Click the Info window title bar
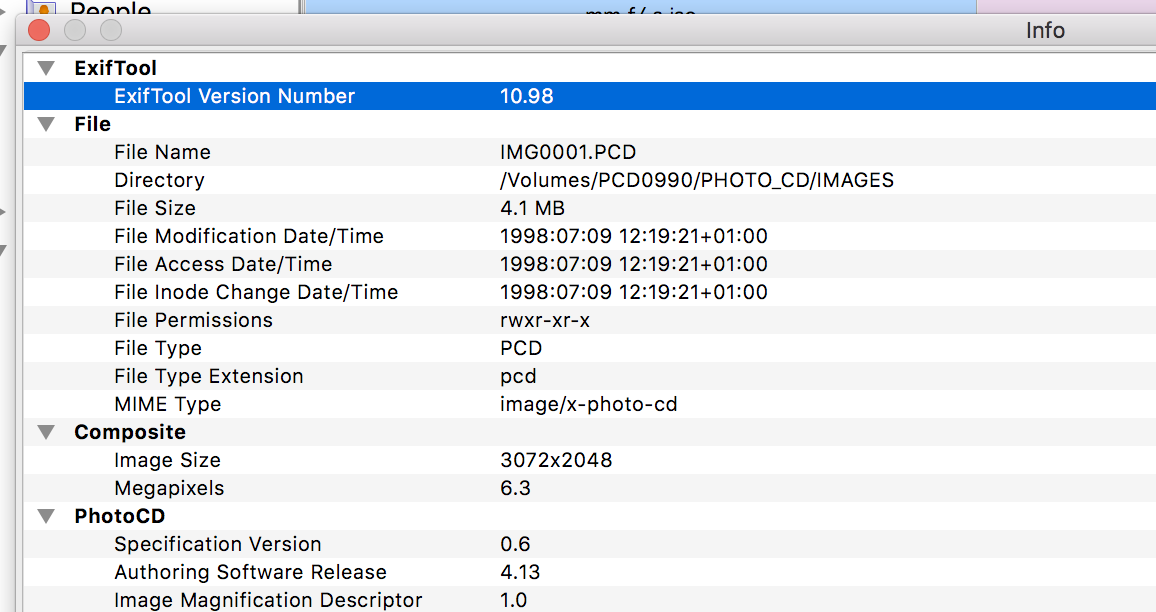The width and height of the screenshot is (1156, 612). [x=600, y=30]
